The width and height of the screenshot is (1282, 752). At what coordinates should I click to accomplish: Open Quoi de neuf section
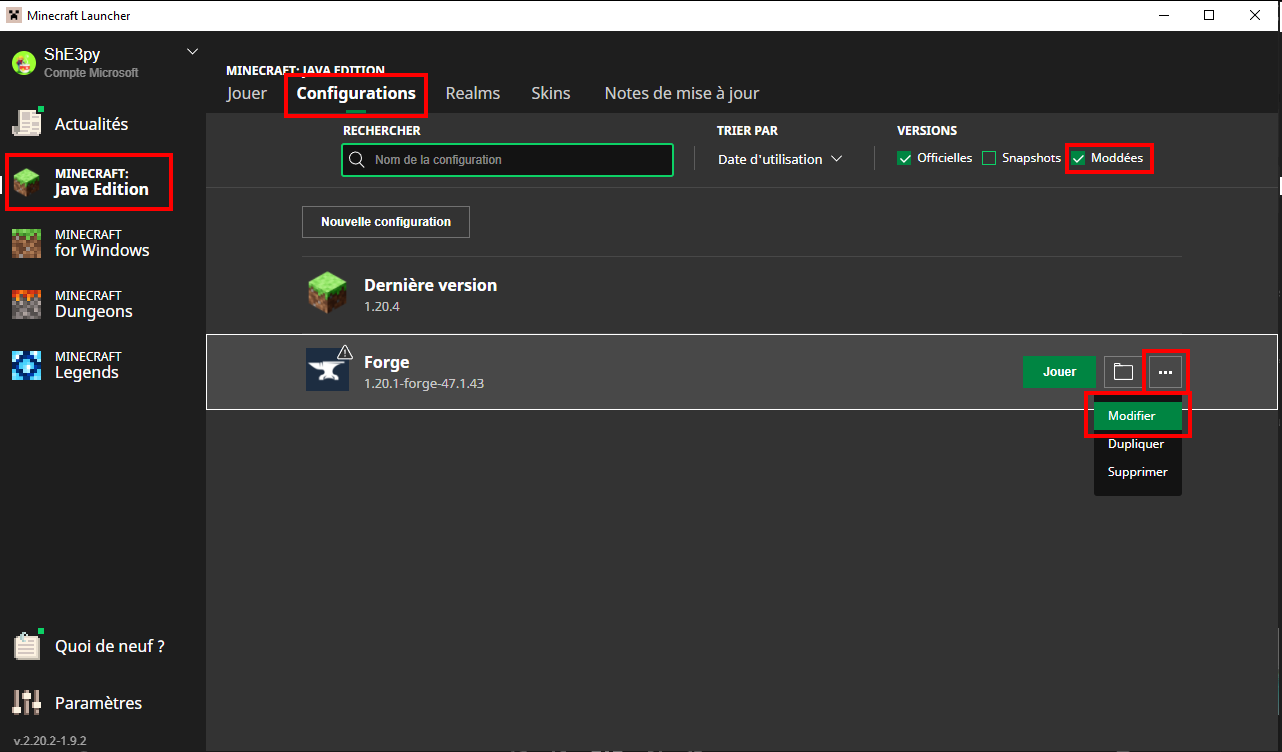tap(90, 646)
